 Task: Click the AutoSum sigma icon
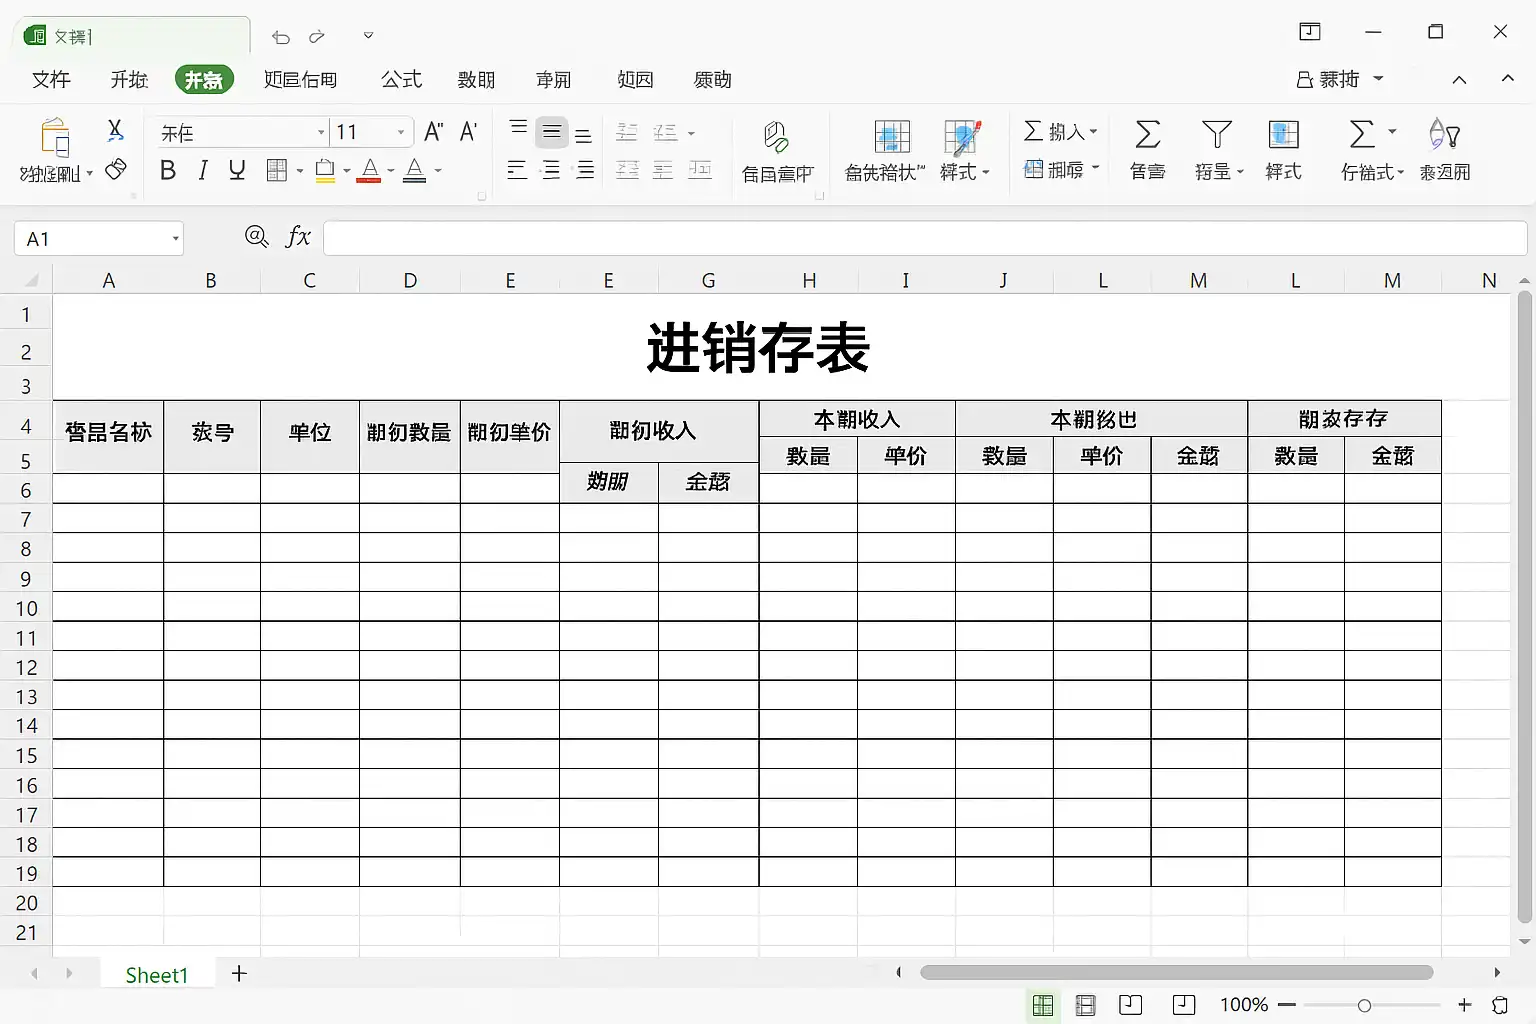(x=1147, y=134)
